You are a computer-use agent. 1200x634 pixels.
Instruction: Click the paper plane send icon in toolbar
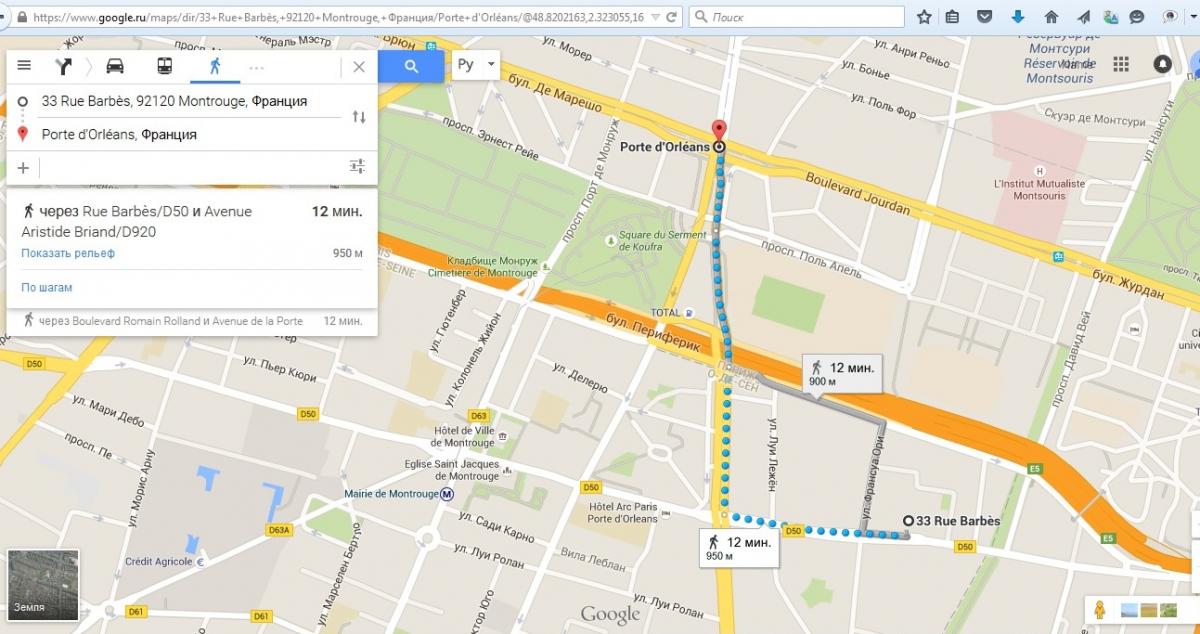tap(1084, 17)
